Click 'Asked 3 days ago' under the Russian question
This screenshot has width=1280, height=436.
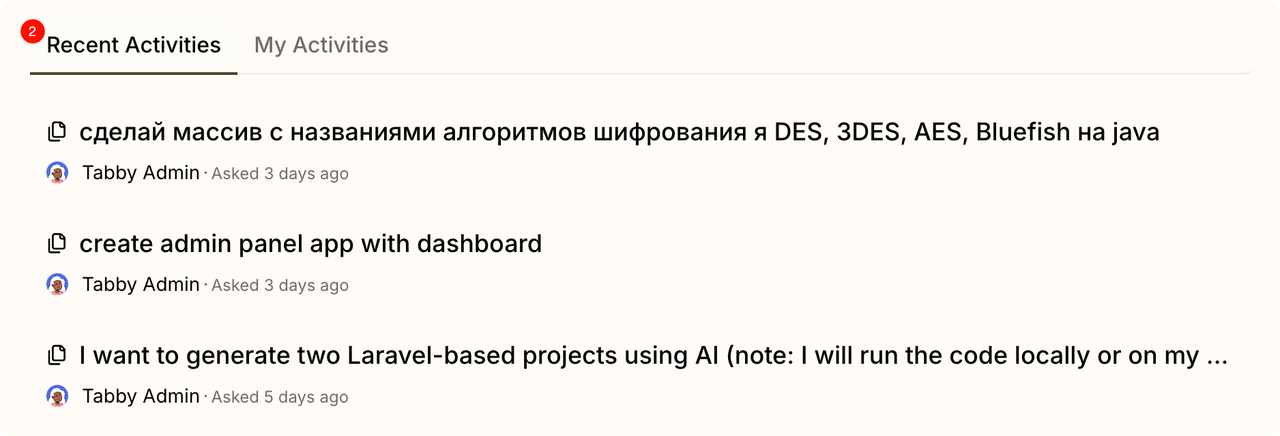280,174
